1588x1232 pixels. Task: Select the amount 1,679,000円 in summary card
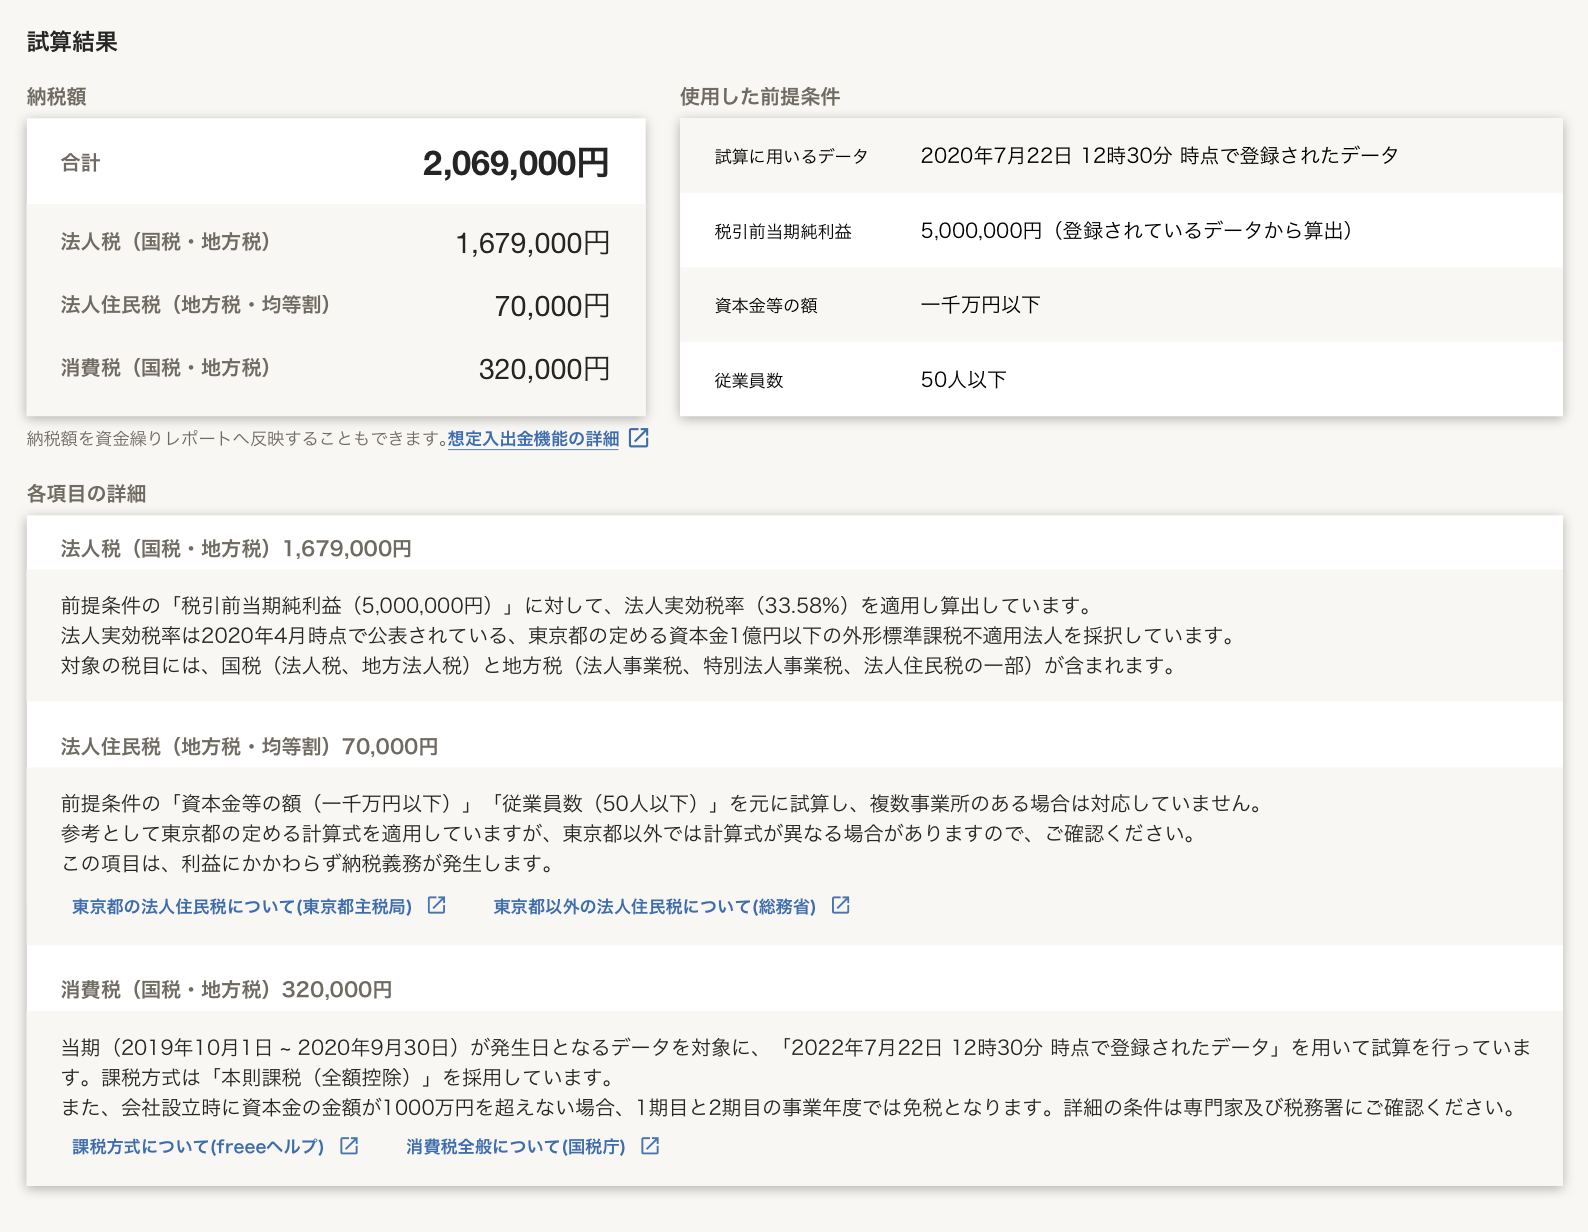pyautogui.click(x=533, y=243)
